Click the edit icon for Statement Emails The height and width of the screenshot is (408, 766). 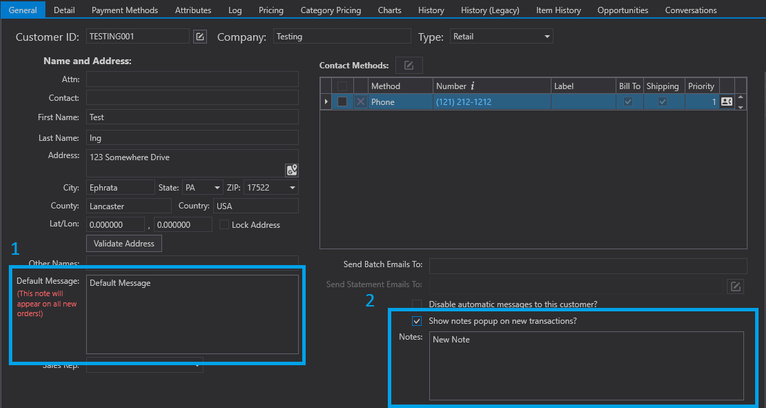pyautogui.click(x=735, y=286)
